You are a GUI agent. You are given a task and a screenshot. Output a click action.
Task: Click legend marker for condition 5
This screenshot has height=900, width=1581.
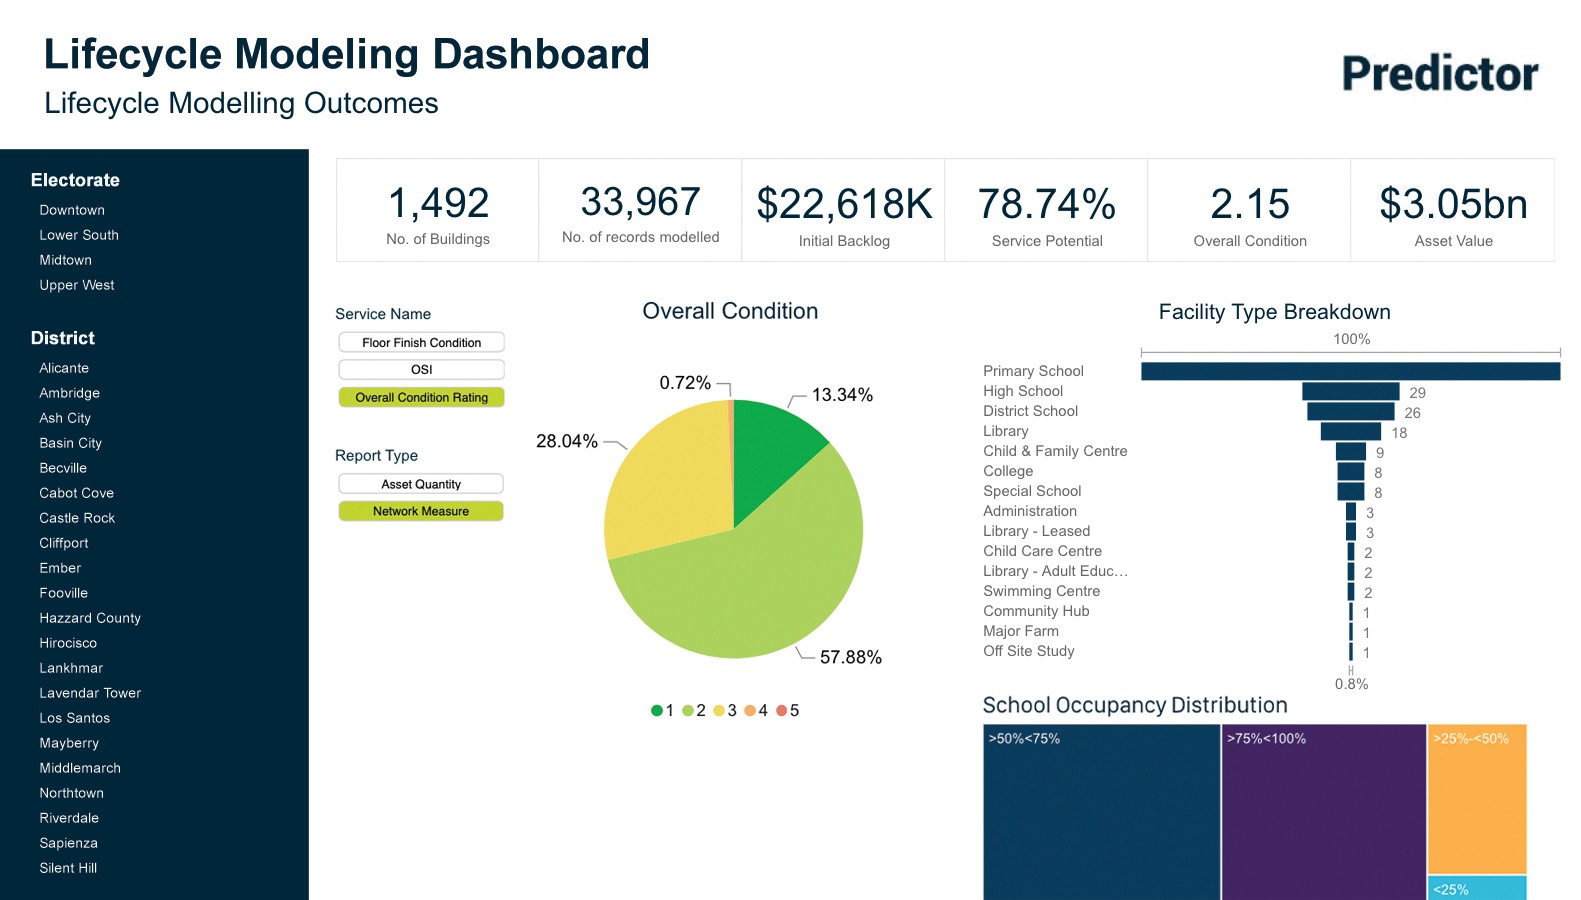click(x=782, y=711)
